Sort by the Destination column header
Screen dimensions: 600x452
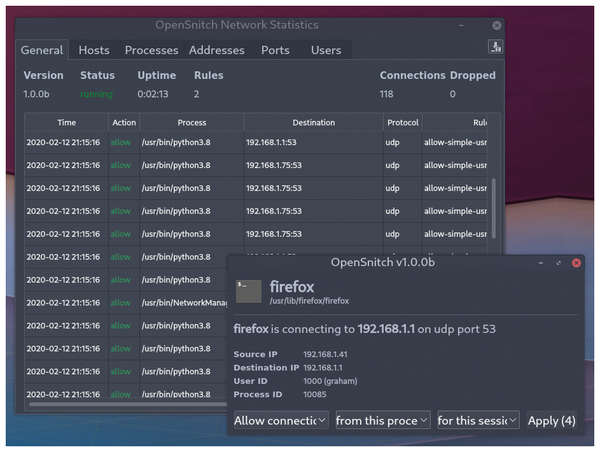click(x=314, y=122)
